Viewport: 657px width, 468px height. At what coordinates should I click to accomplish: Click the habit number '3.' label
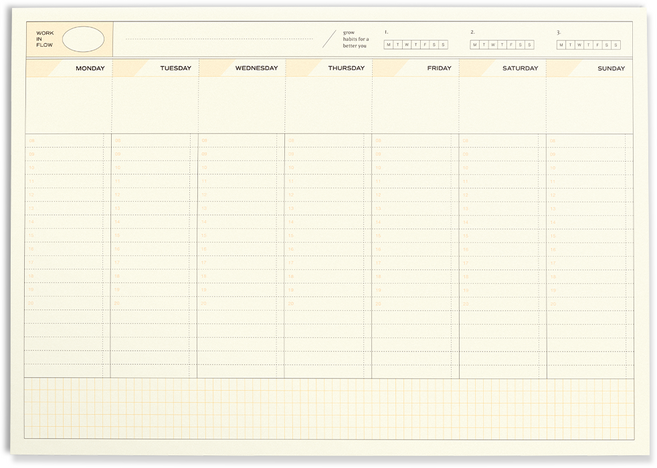pyautogui.click(x=559, y=32)
